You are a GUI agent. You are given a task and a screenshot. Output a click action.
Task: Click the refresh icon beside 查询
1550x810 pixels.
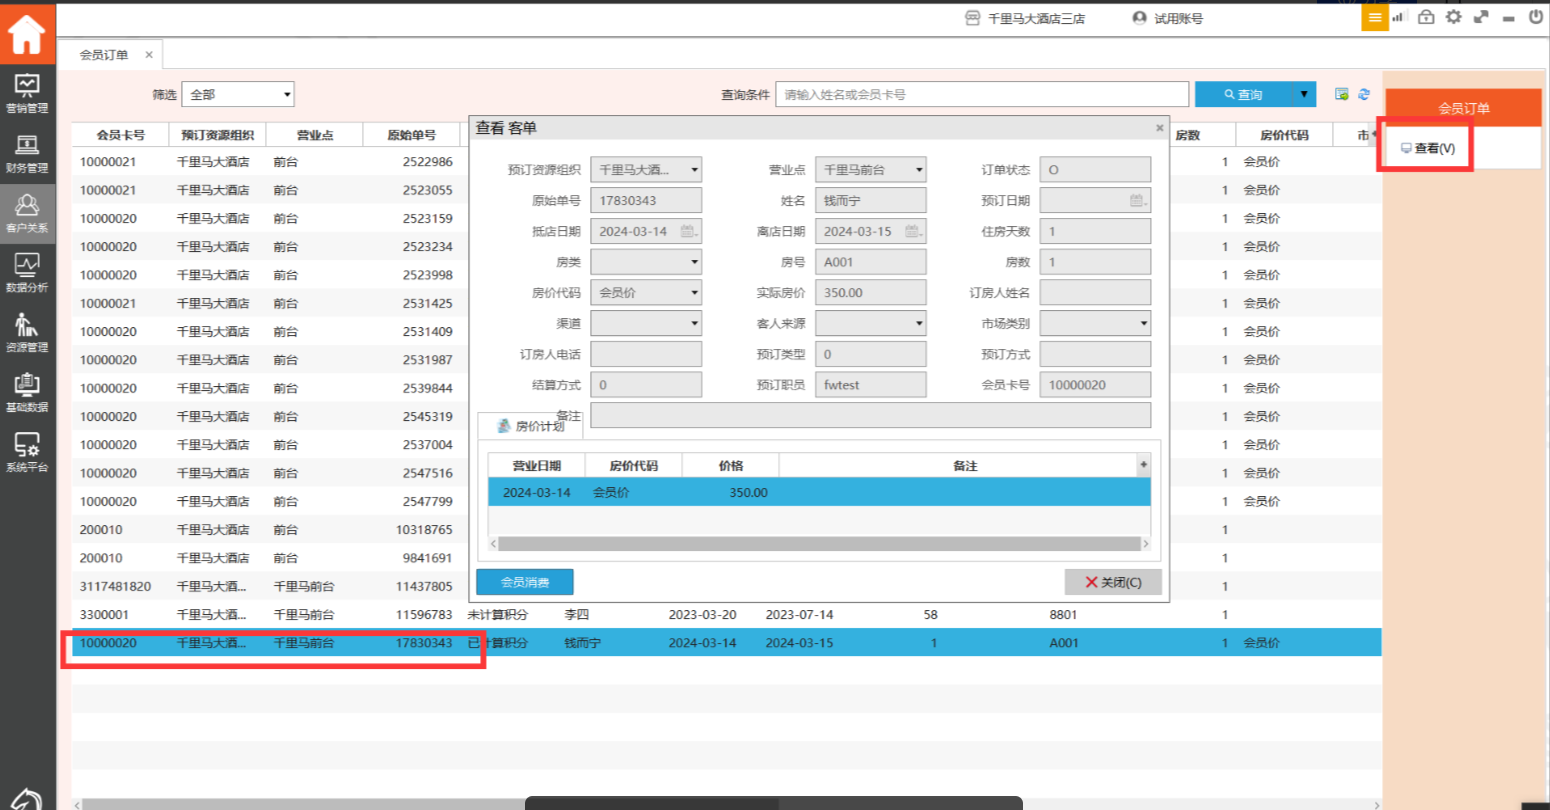tap(1364, 94)
